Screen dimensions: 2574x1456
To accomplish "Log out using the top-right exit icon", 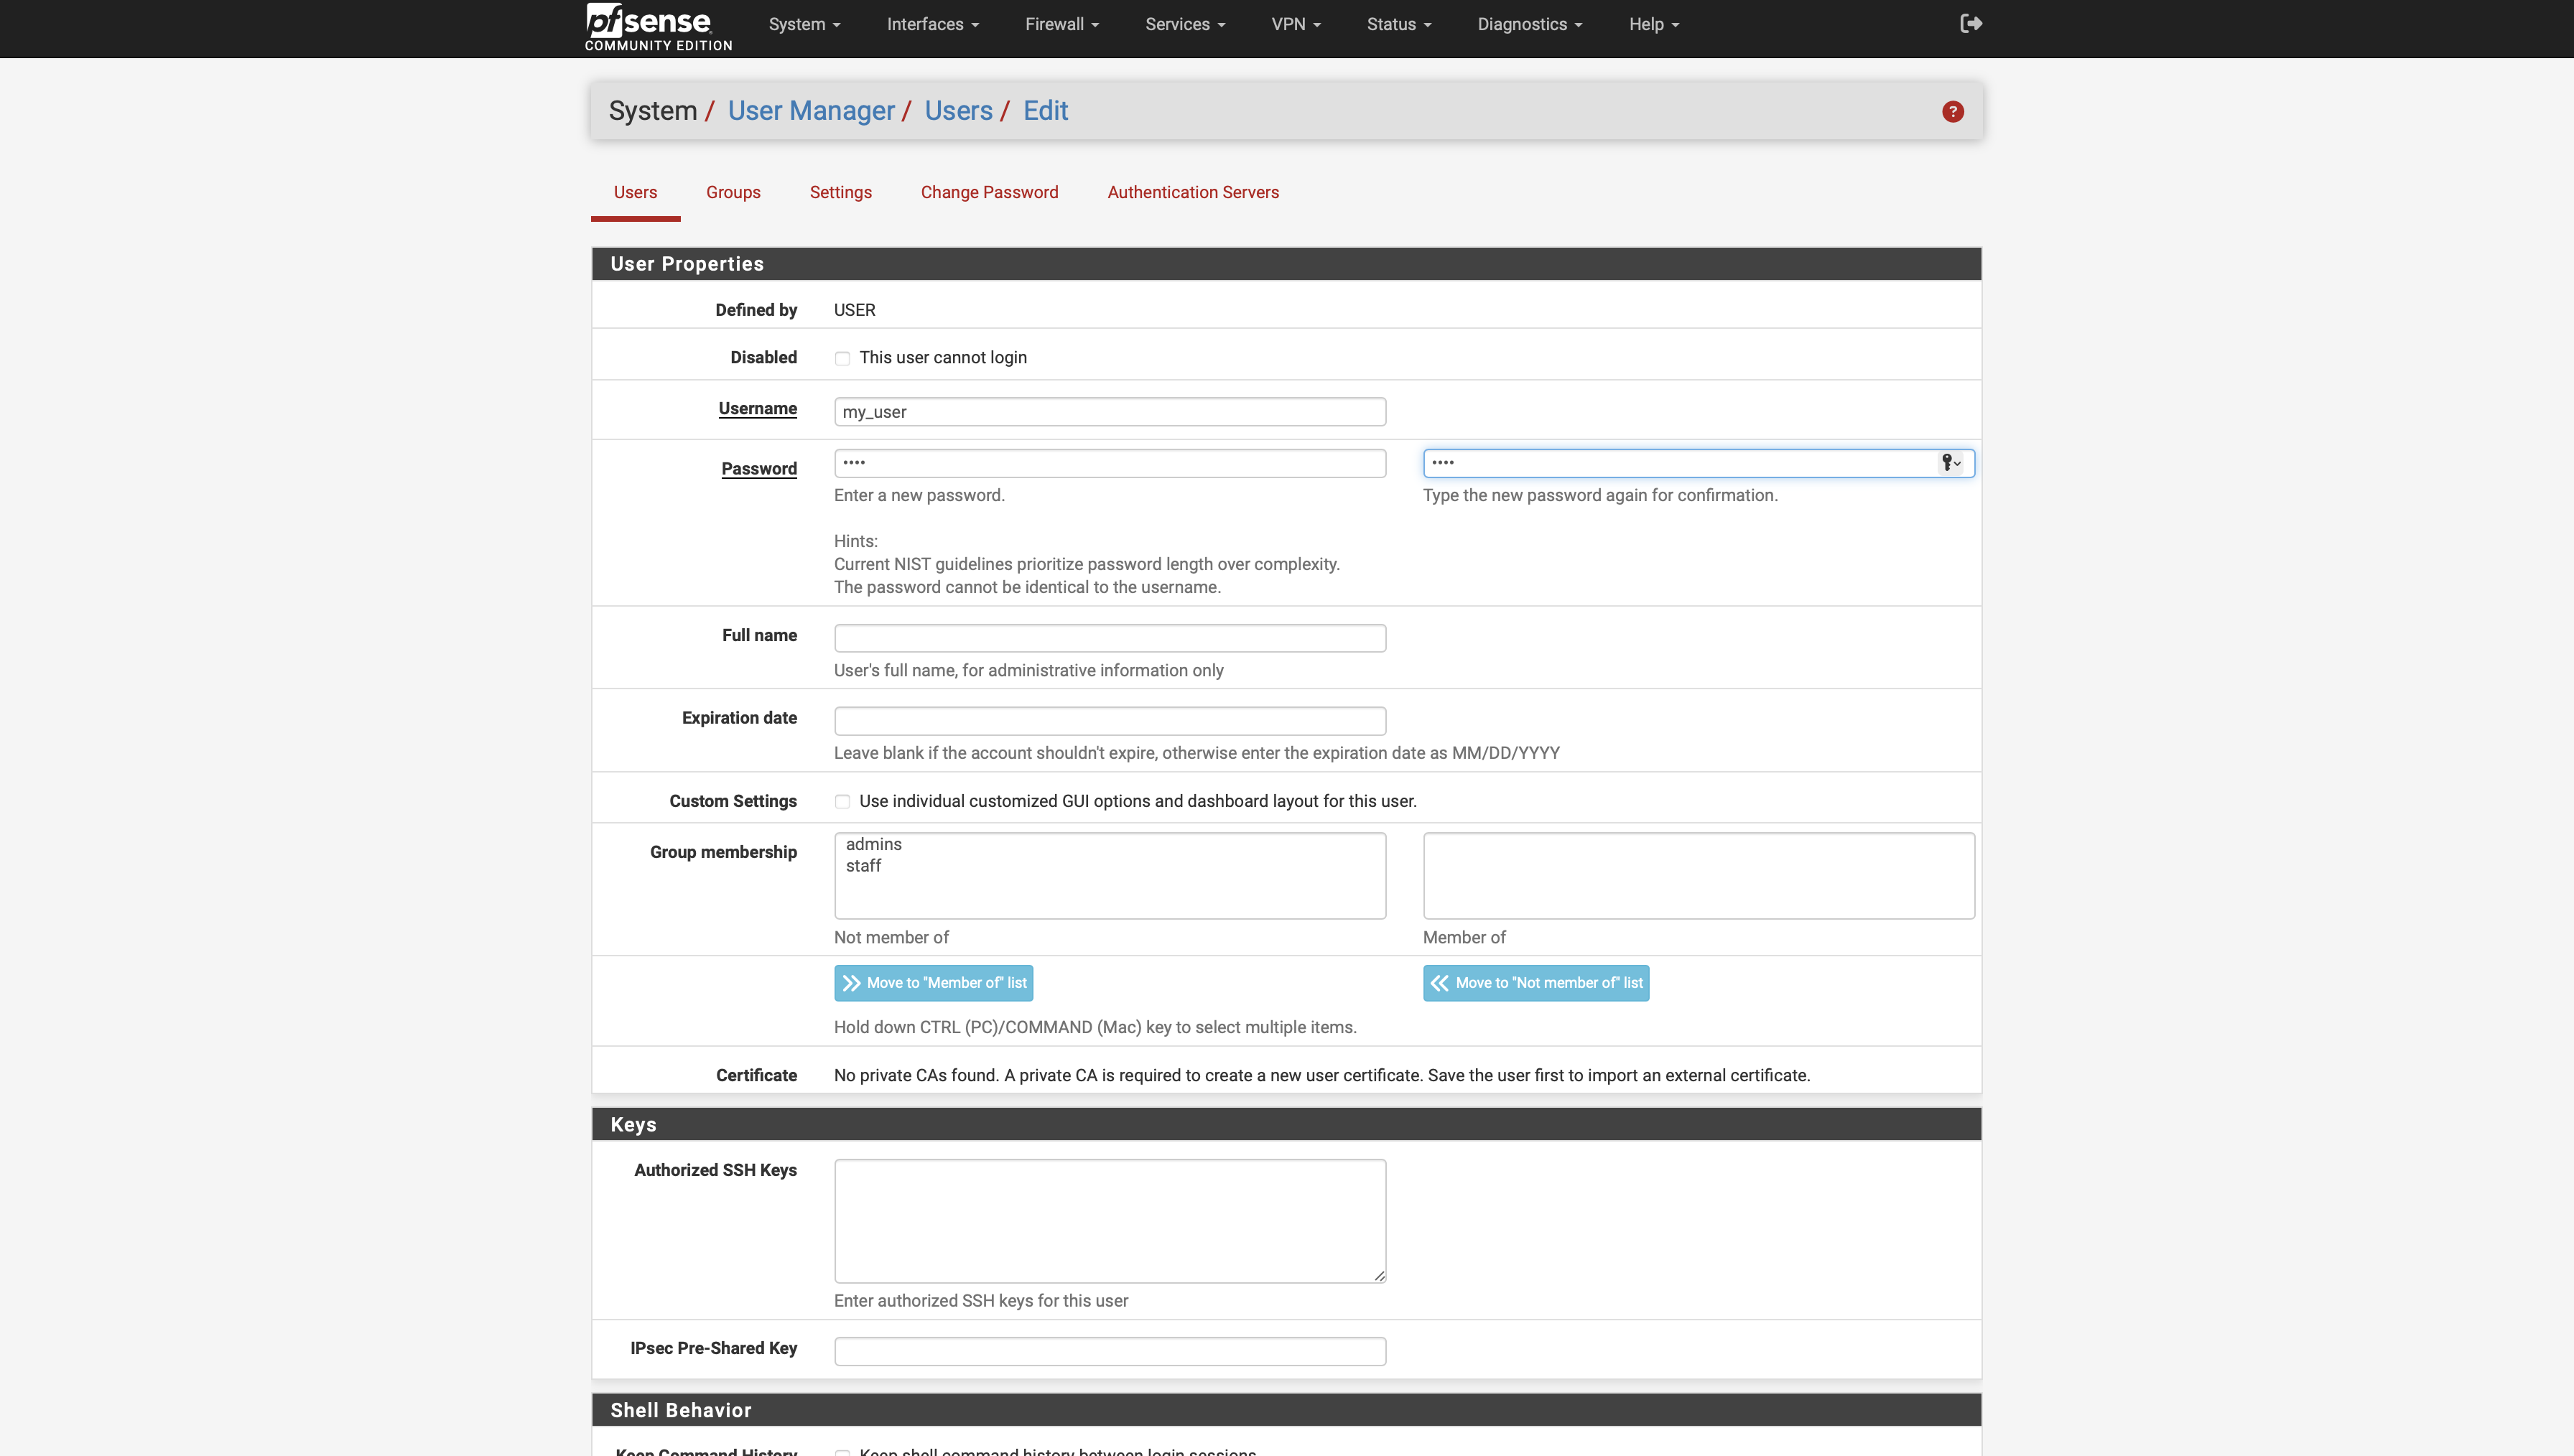I will [x=1969, y=23].
